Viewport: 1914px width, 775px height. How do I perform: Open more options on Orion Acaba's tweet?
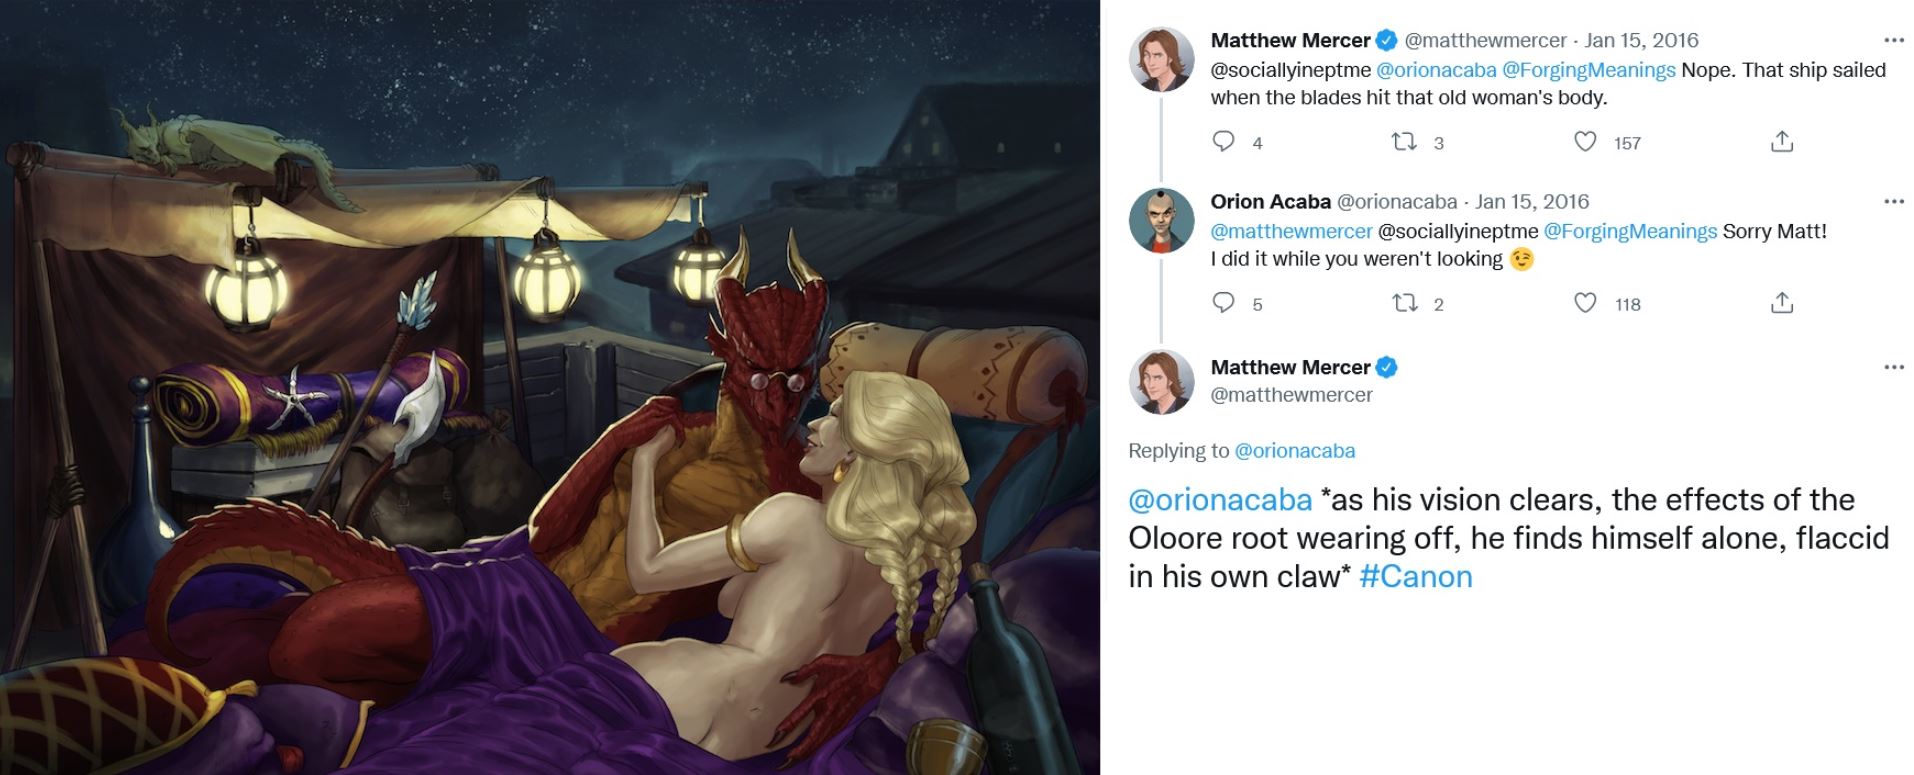(1893, 202)
